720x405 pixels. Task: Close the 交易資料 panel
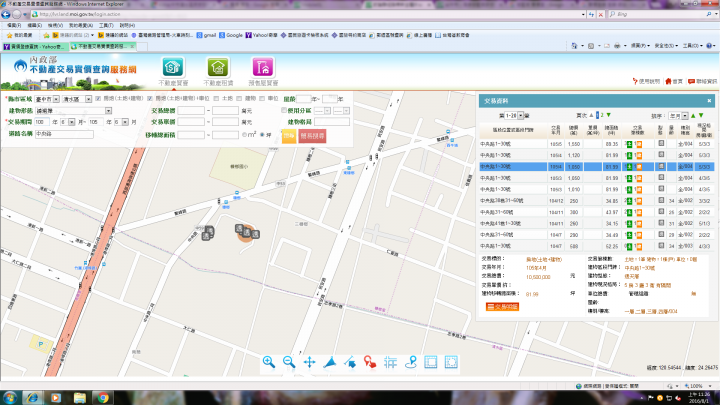[709, 101]
